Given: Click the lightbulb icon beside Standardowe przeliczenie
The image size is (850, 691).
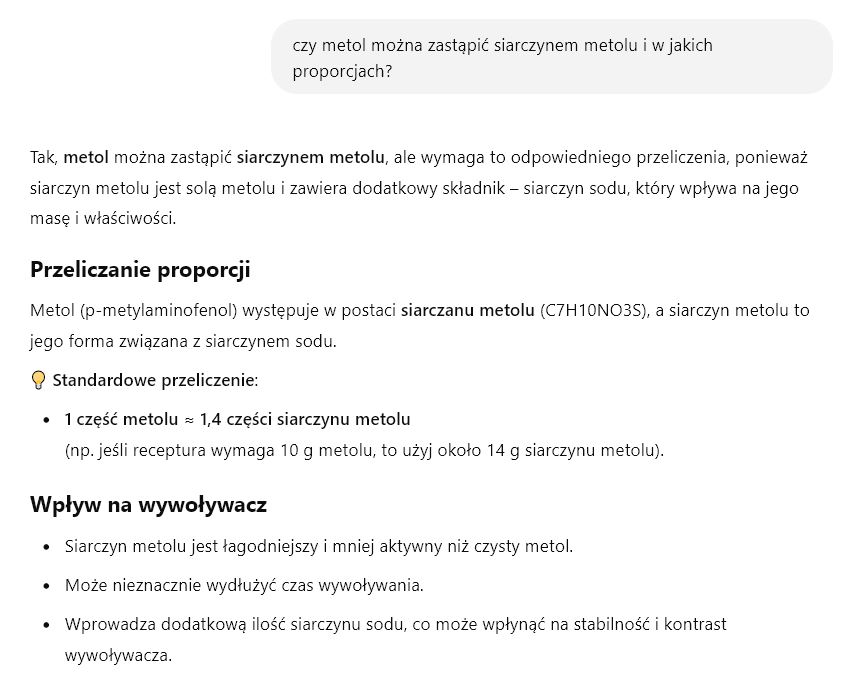Looking at the screenshot, I should (x=39, y=380).
